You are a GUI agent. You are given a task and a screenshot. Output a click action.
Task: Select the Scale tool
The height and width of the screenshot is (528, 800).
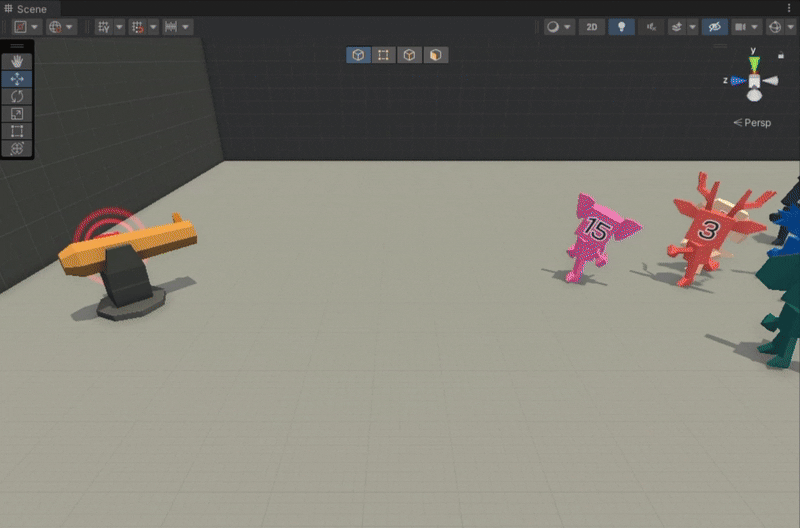[17, 114]
